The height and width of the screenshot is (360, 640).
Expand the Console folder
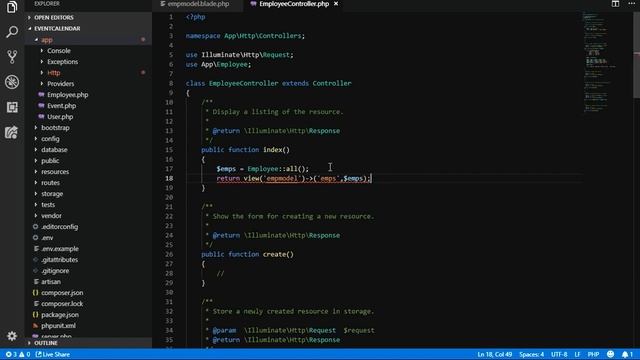click(x=89, y=51)
